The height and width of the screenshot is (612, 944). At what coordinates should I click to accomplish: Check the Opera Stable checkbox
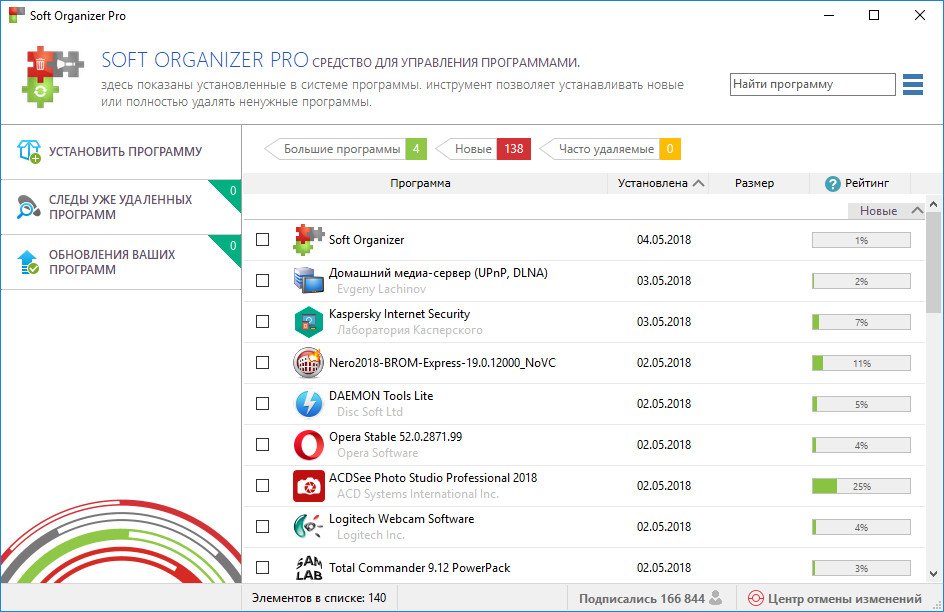pos(262,444)
